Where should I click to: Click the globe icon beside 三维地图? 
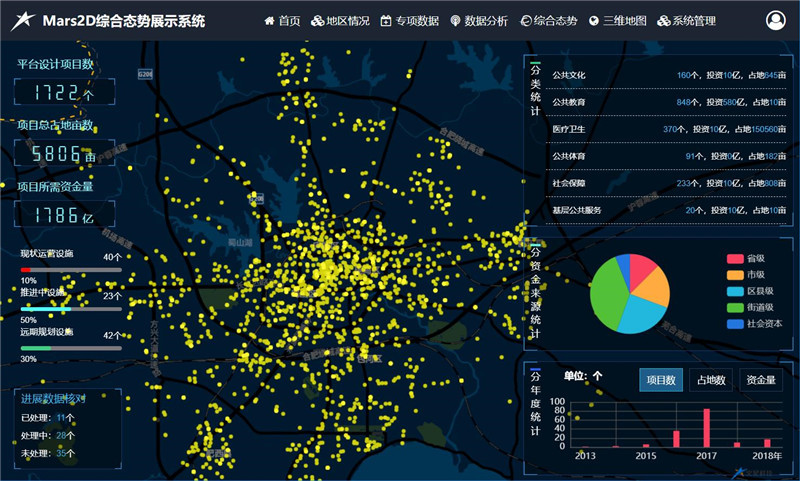coord(593,21)
